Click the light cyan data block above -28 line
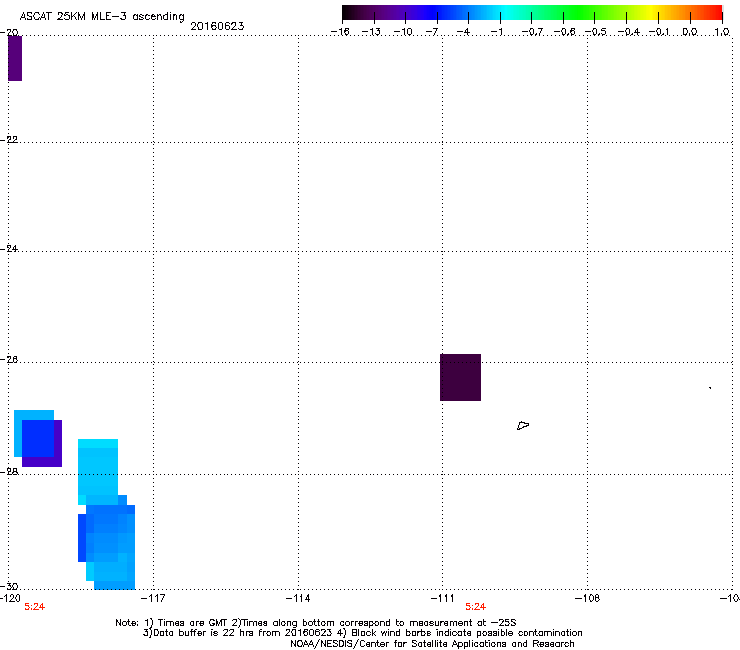Viewport: 740px width, 650px height. point(98,467)
